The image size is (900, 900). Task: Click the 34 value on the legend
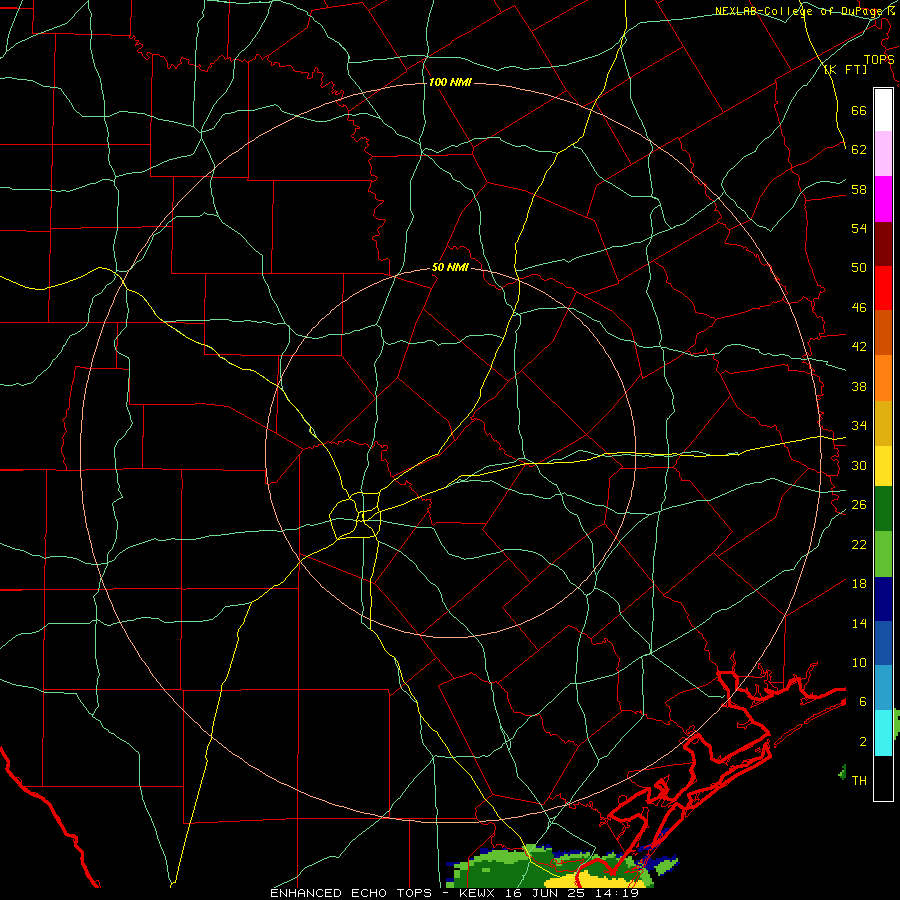[859, 425]
